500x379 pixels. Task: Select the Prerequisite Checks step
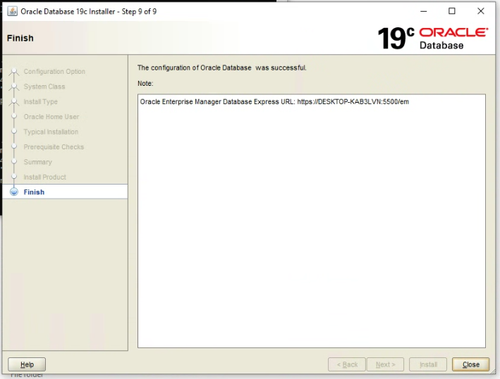click(x=54, y=147)
